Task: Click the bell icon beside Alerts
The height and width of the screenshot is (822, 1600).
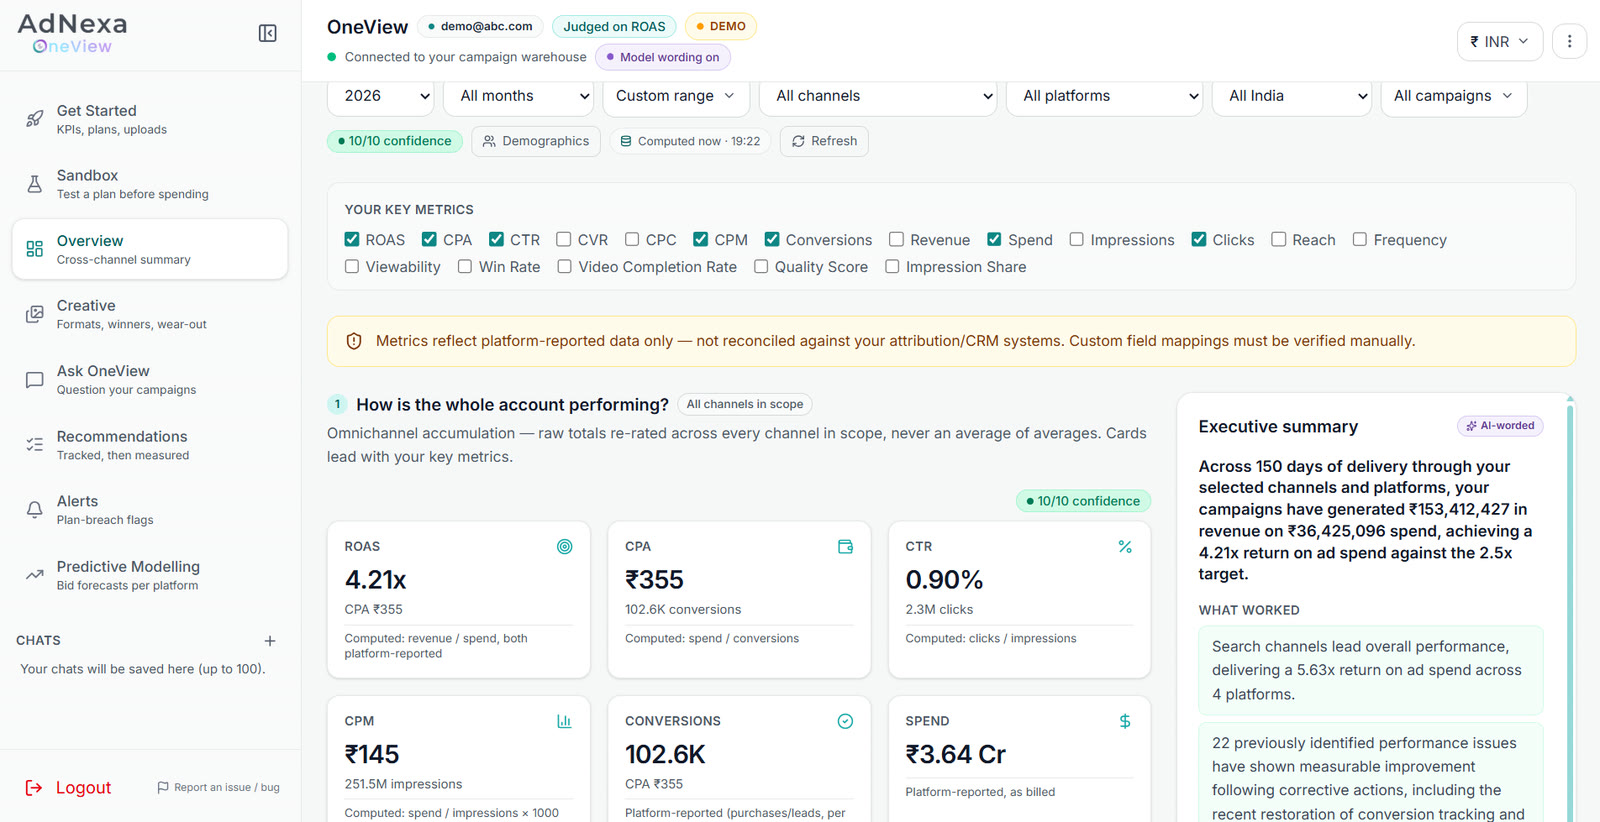Action: click(35, 510)
